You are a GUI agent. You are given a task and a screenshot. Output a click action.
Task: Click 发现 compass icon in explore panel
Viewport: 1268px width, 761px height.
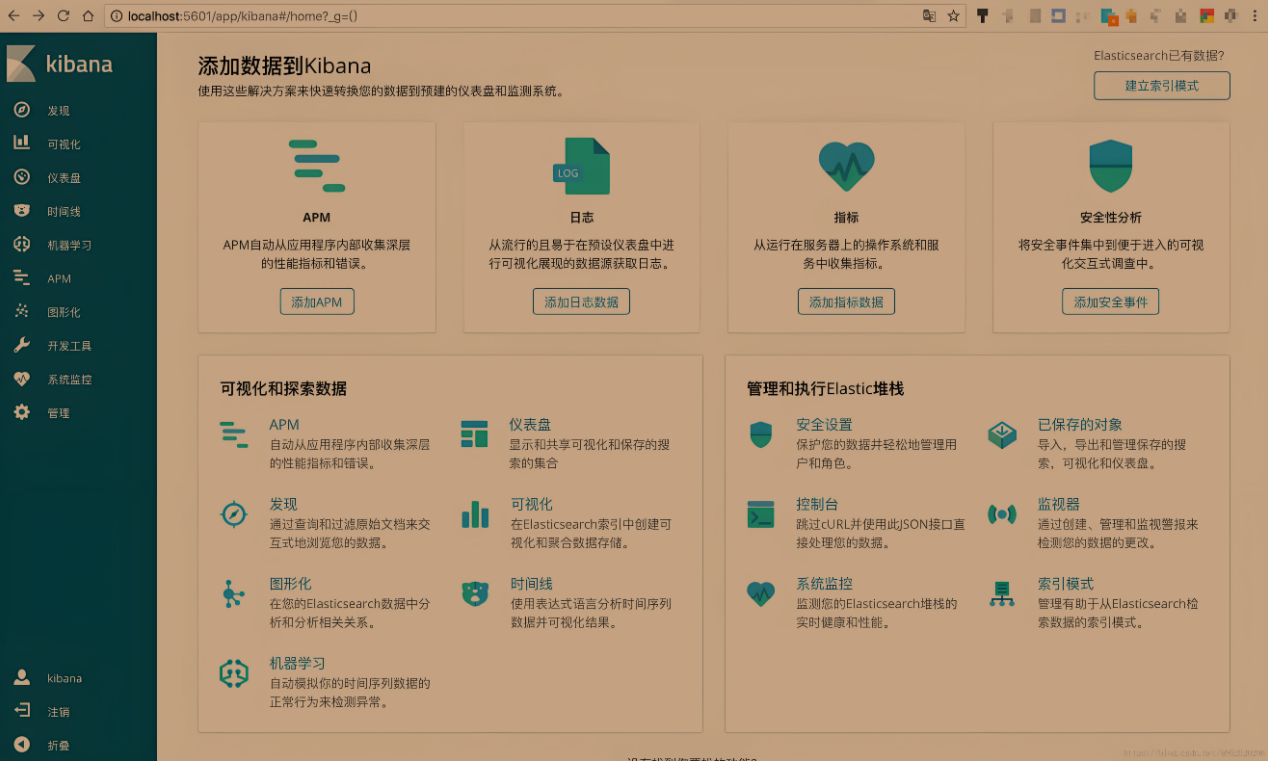233,515
